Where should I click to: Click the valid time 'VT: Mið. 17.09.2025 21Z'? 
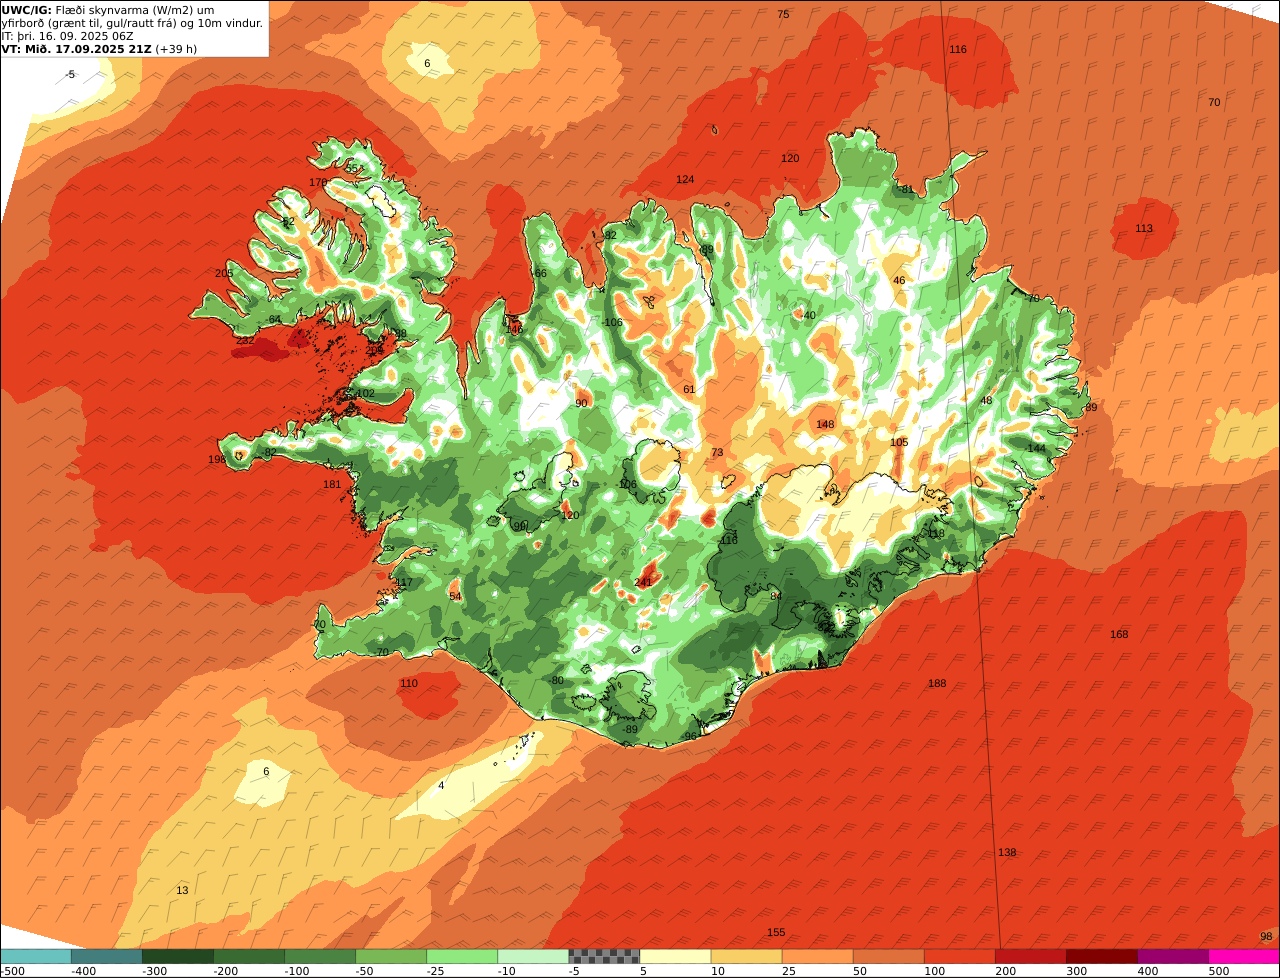[x=76, y=49]
